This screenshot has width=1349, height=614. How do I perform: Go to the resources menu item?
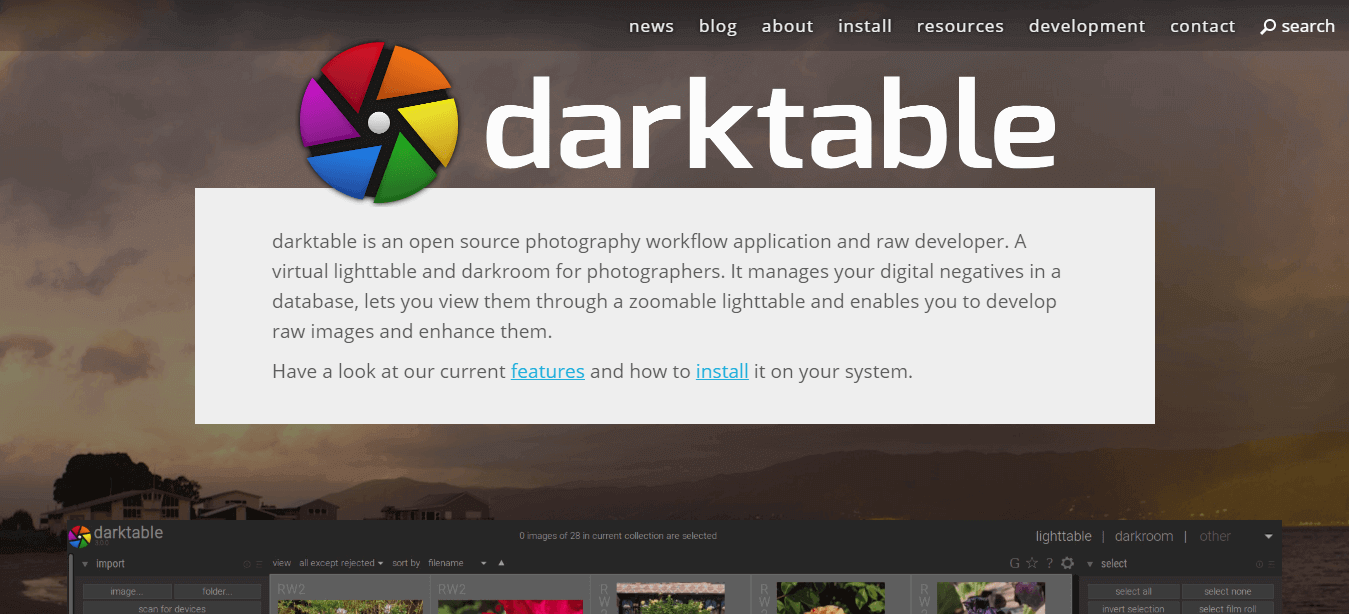click(960, 26)
